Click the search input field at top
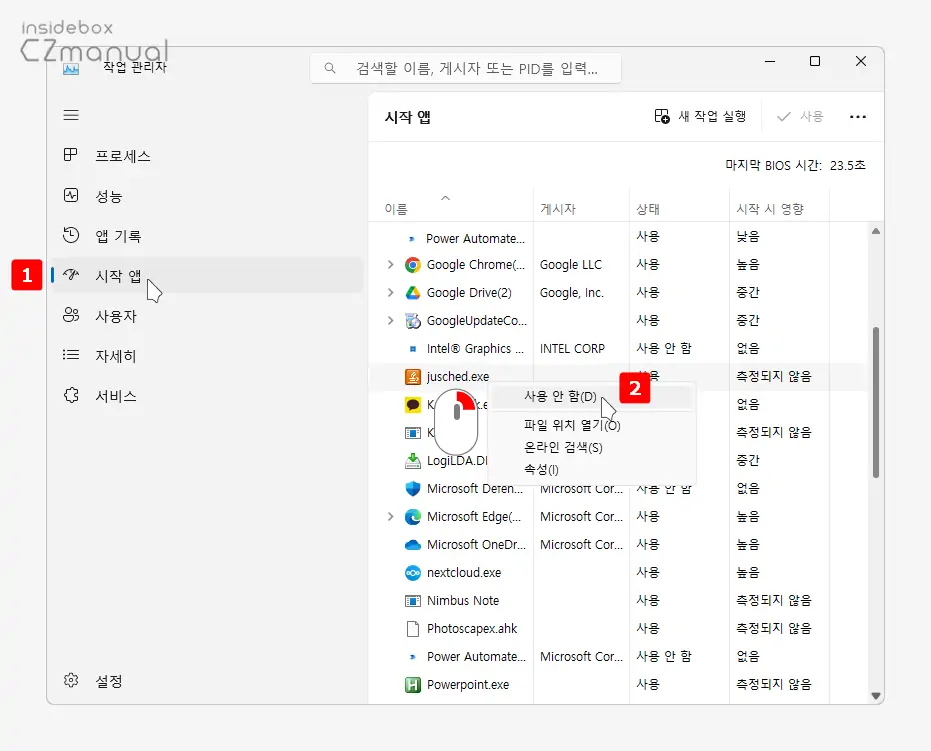Viewport: 931px width, 751px height. tap(465, 67)
